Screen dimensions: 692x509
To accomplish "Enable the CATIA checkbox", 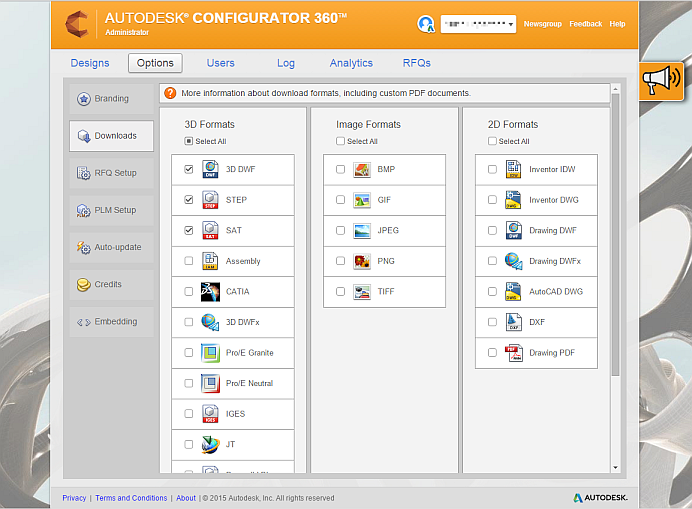I will pyautogui.click(x=188, y=291).
